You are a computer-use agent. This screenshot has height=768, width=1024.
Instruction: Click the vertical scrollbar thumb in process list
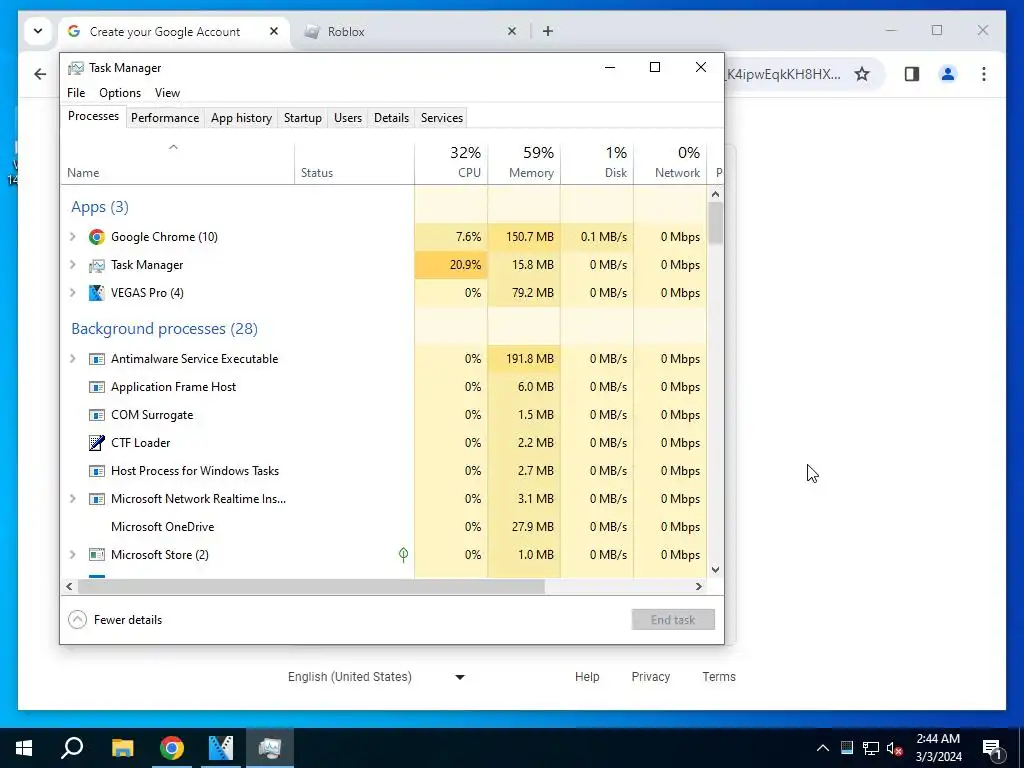coord(716,222)
